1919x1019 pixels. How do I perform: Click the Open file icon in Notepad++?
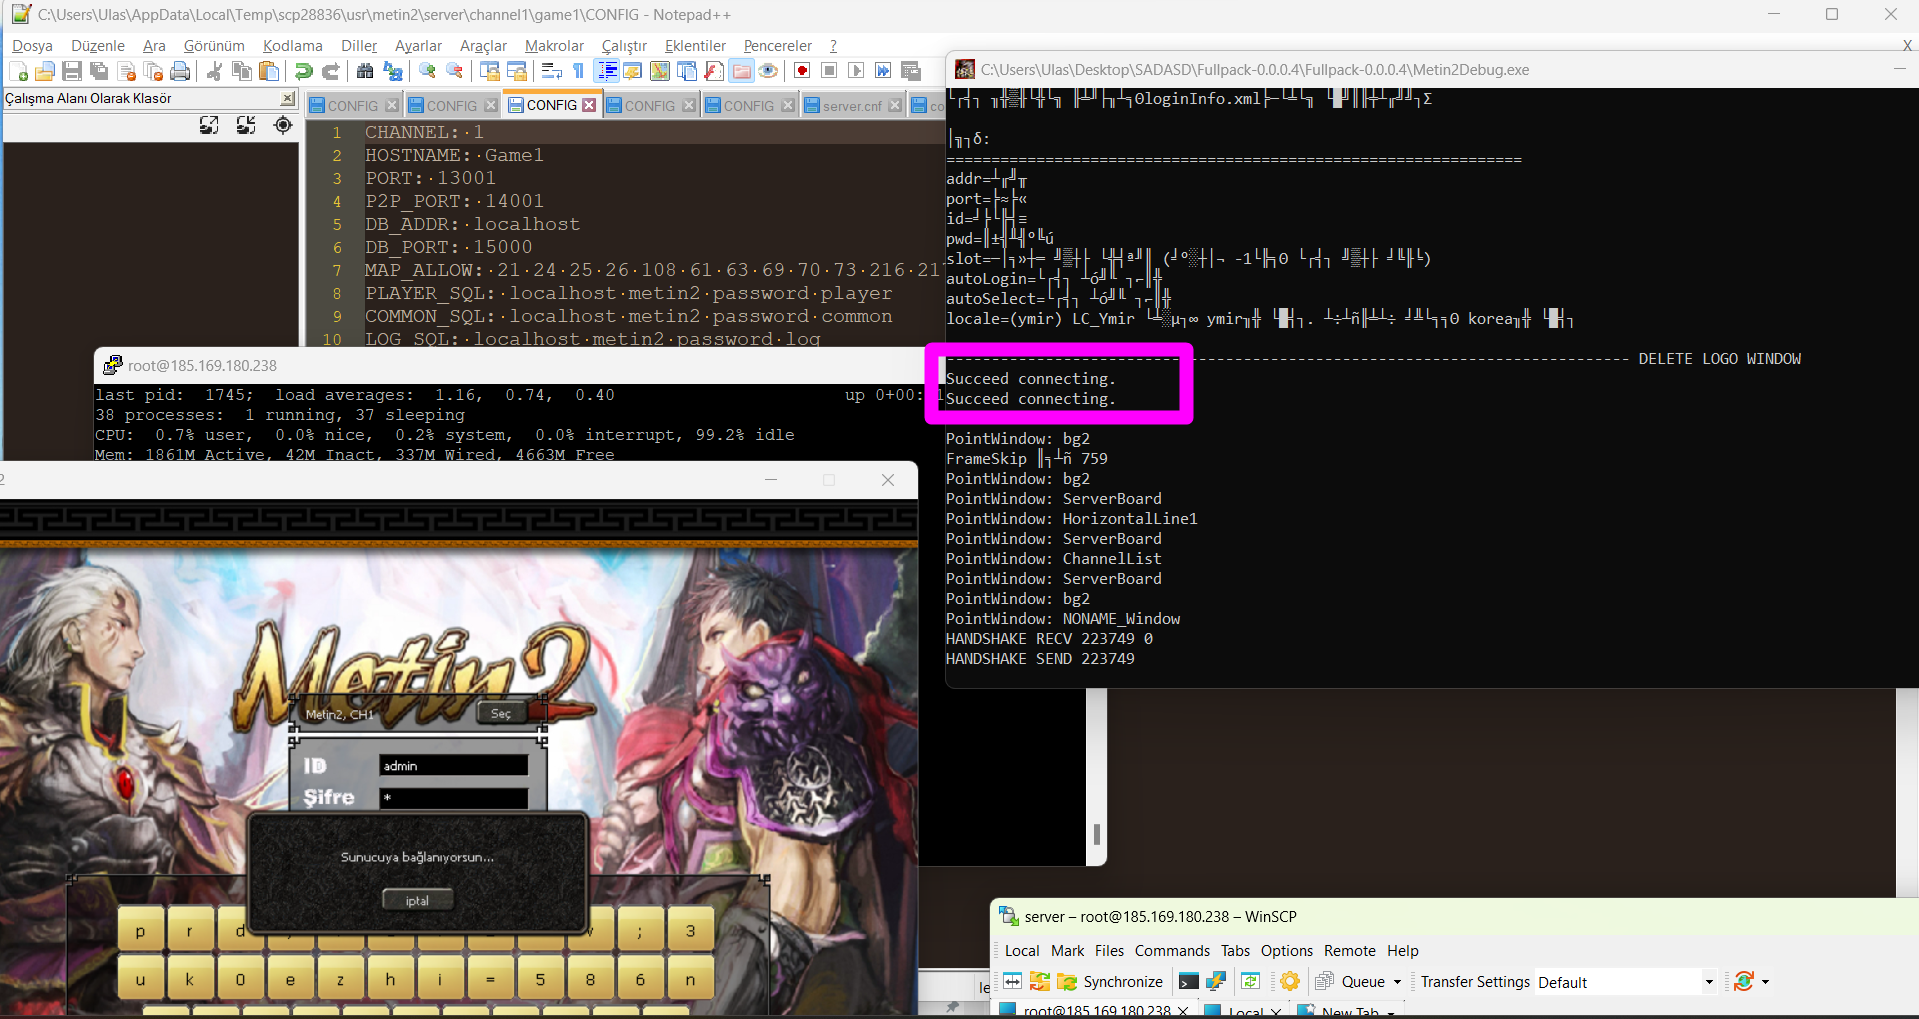click(x=45, y=71)
